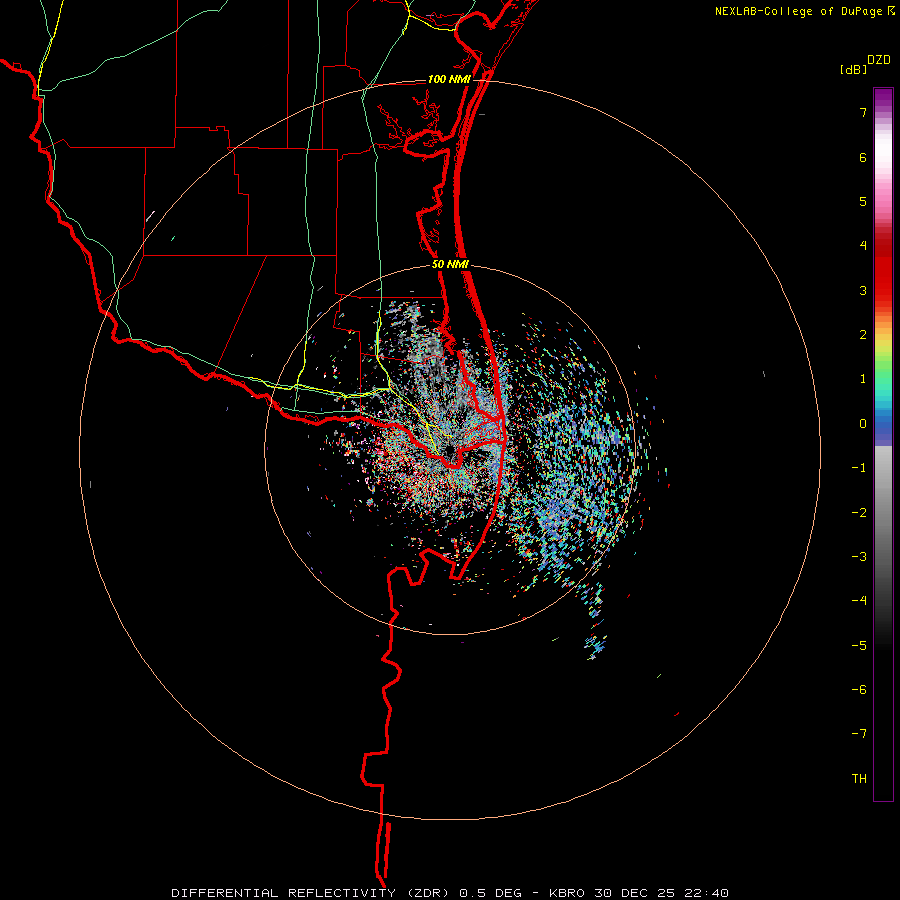Select the positive 2 colorbar tick label

[x=863, y=335]
